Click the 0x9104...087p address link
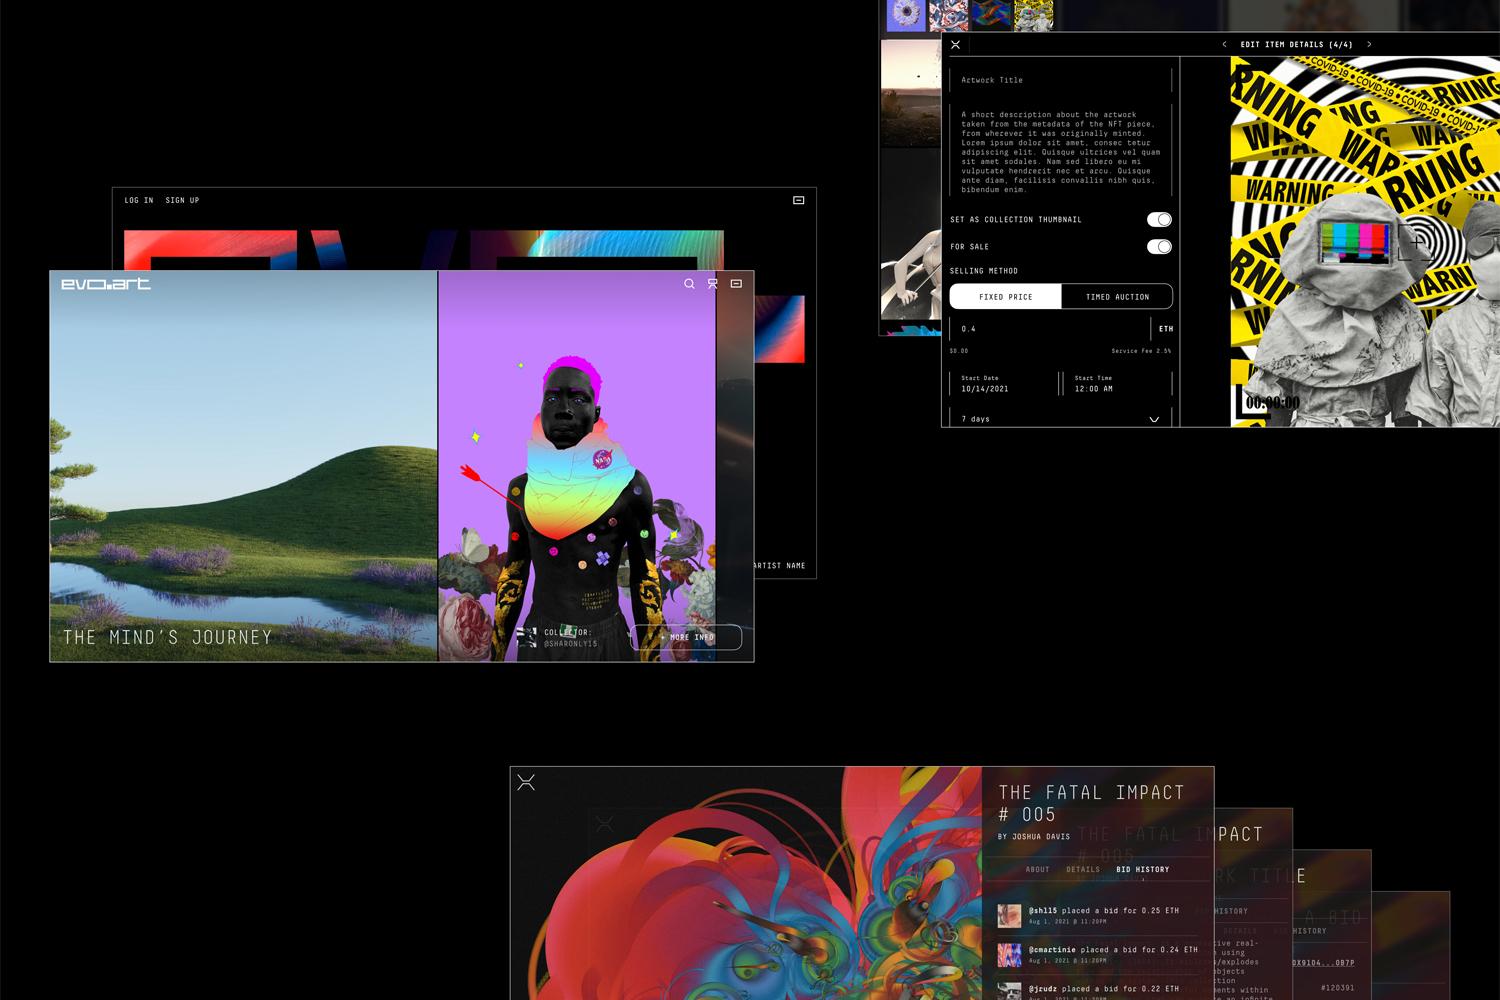1500x1000 pixels. (1323, 963)
